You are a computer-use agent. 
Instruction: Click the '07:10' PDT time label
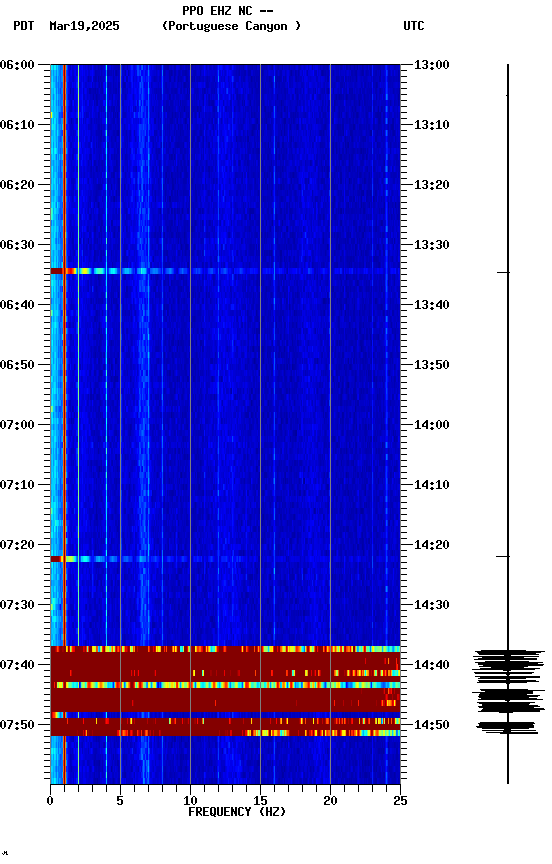pyautogui.click(x=17, y=485)
